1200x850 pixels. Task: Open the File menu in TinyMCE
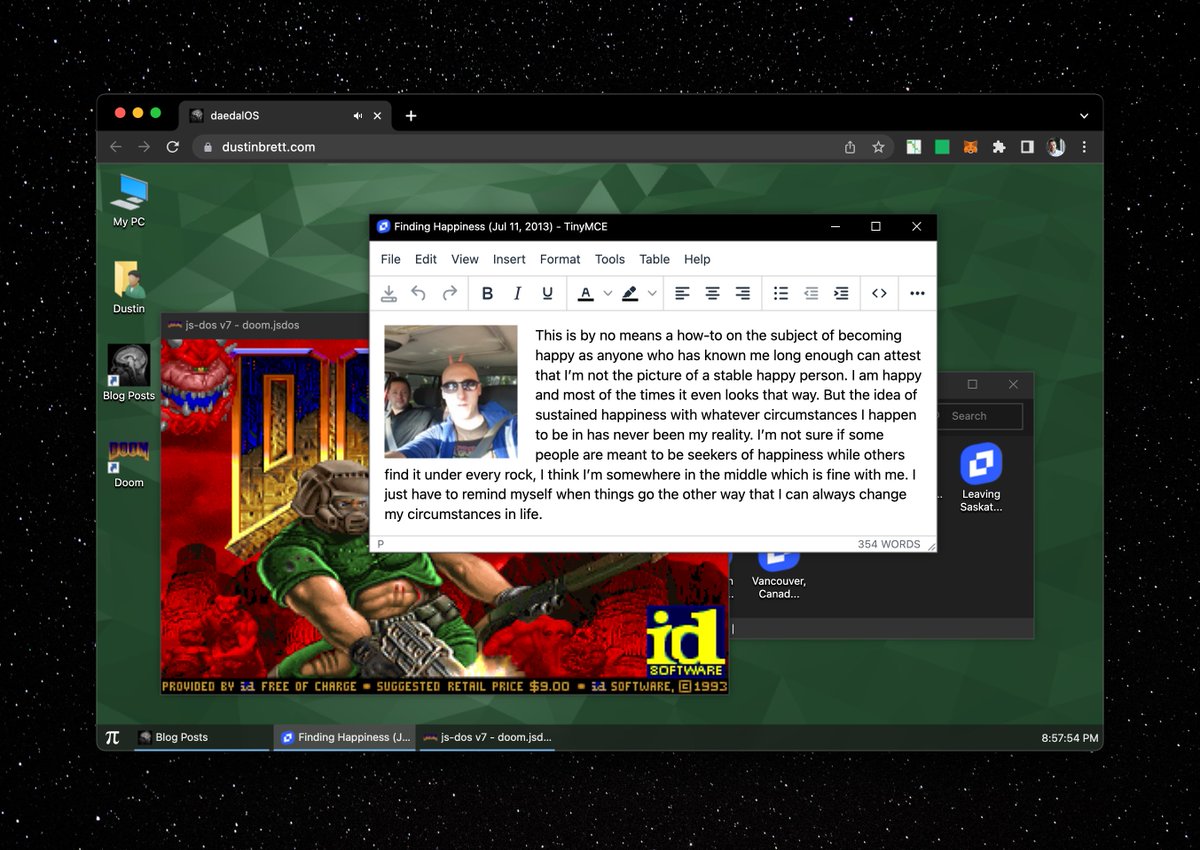pyautogui.click(x=391, y=259)
